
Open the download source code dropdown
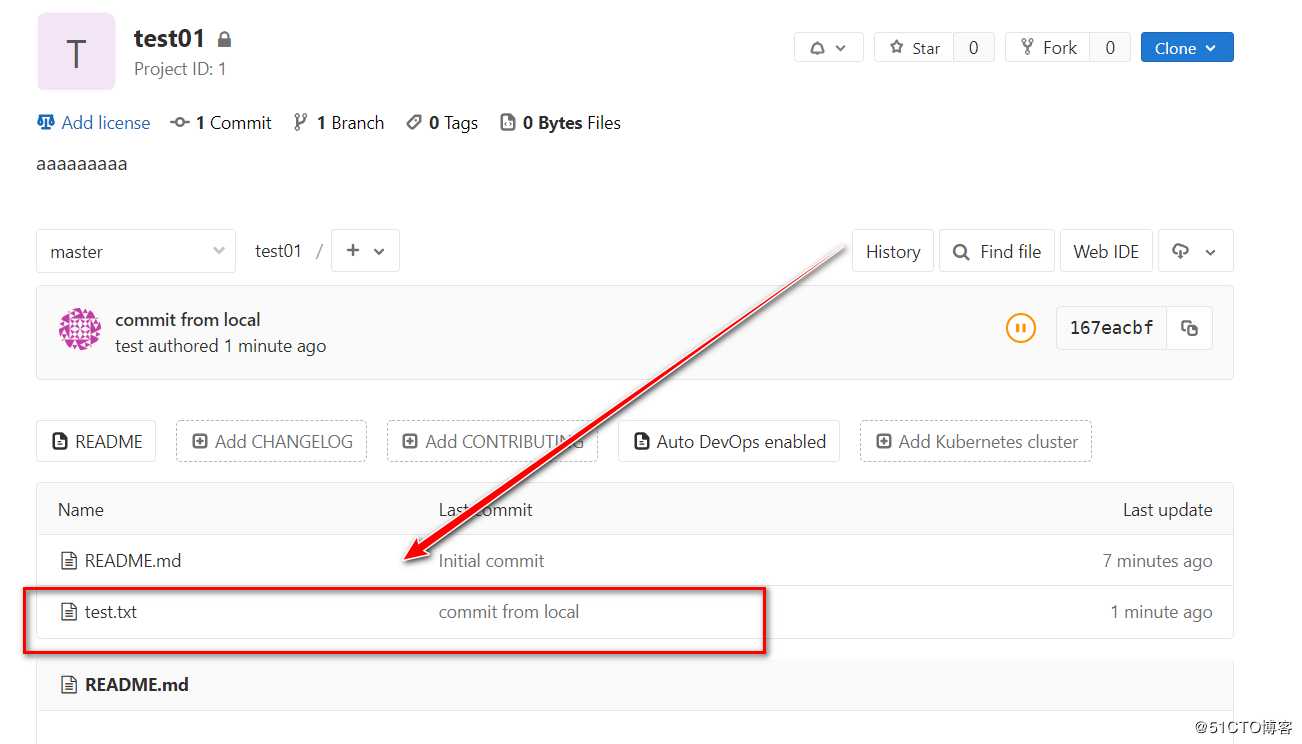click(1196, 251)
